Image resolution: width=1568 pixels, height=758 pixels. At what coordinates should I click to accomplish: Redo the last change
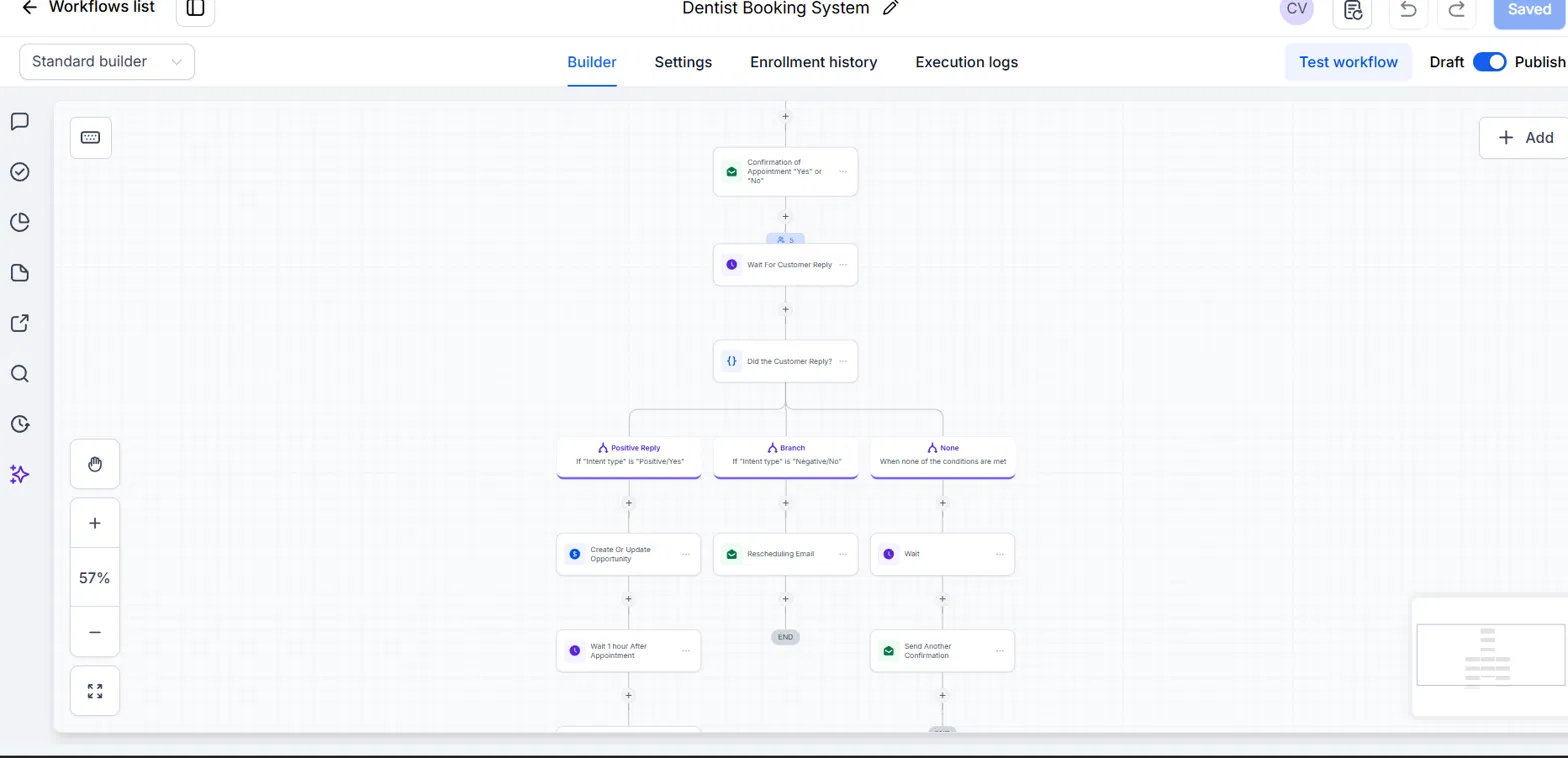(x=1456, y=10)
